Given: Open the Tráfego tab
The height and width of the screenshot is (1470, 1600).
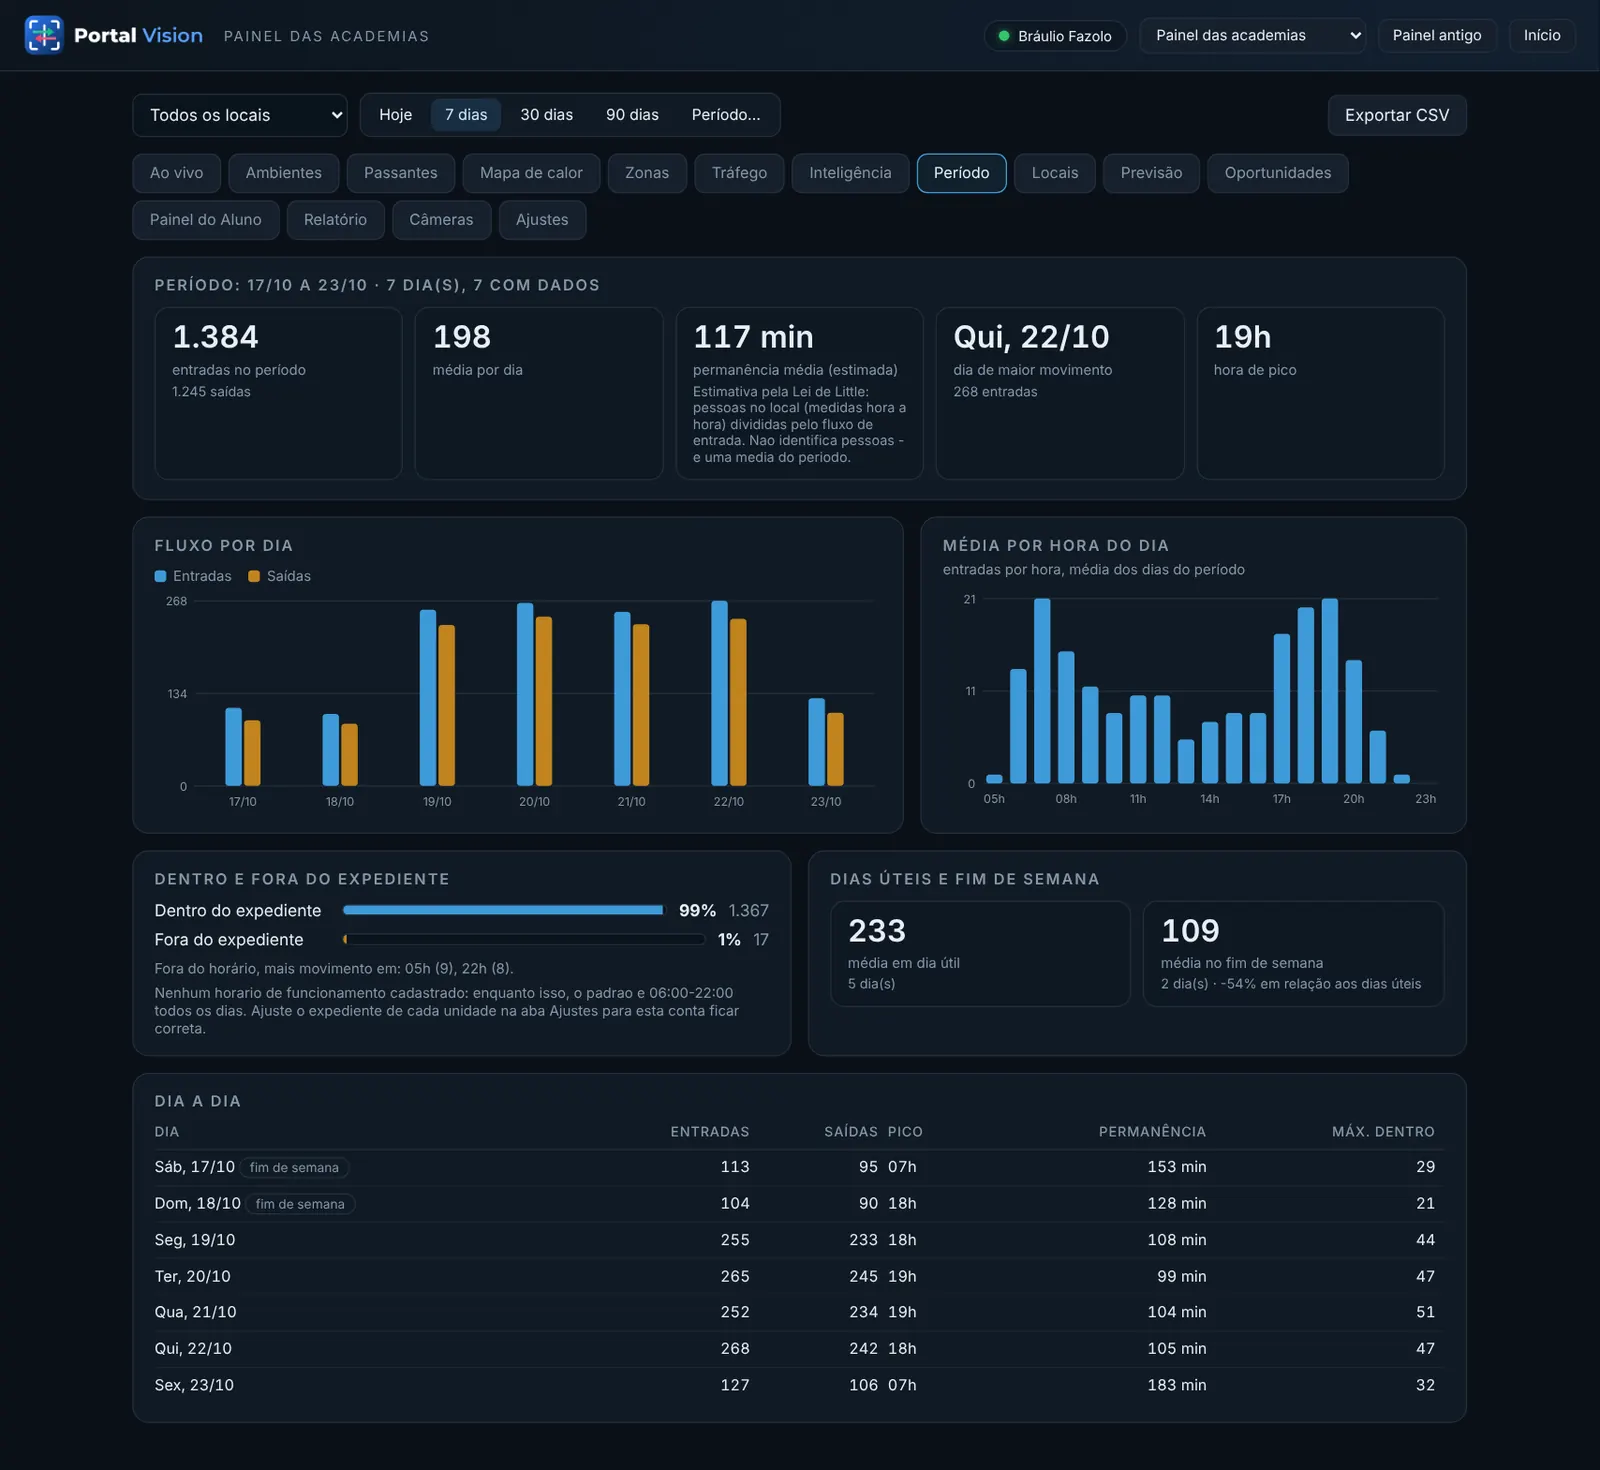Looking at the screenshot, I should click(x=740, y=173).
